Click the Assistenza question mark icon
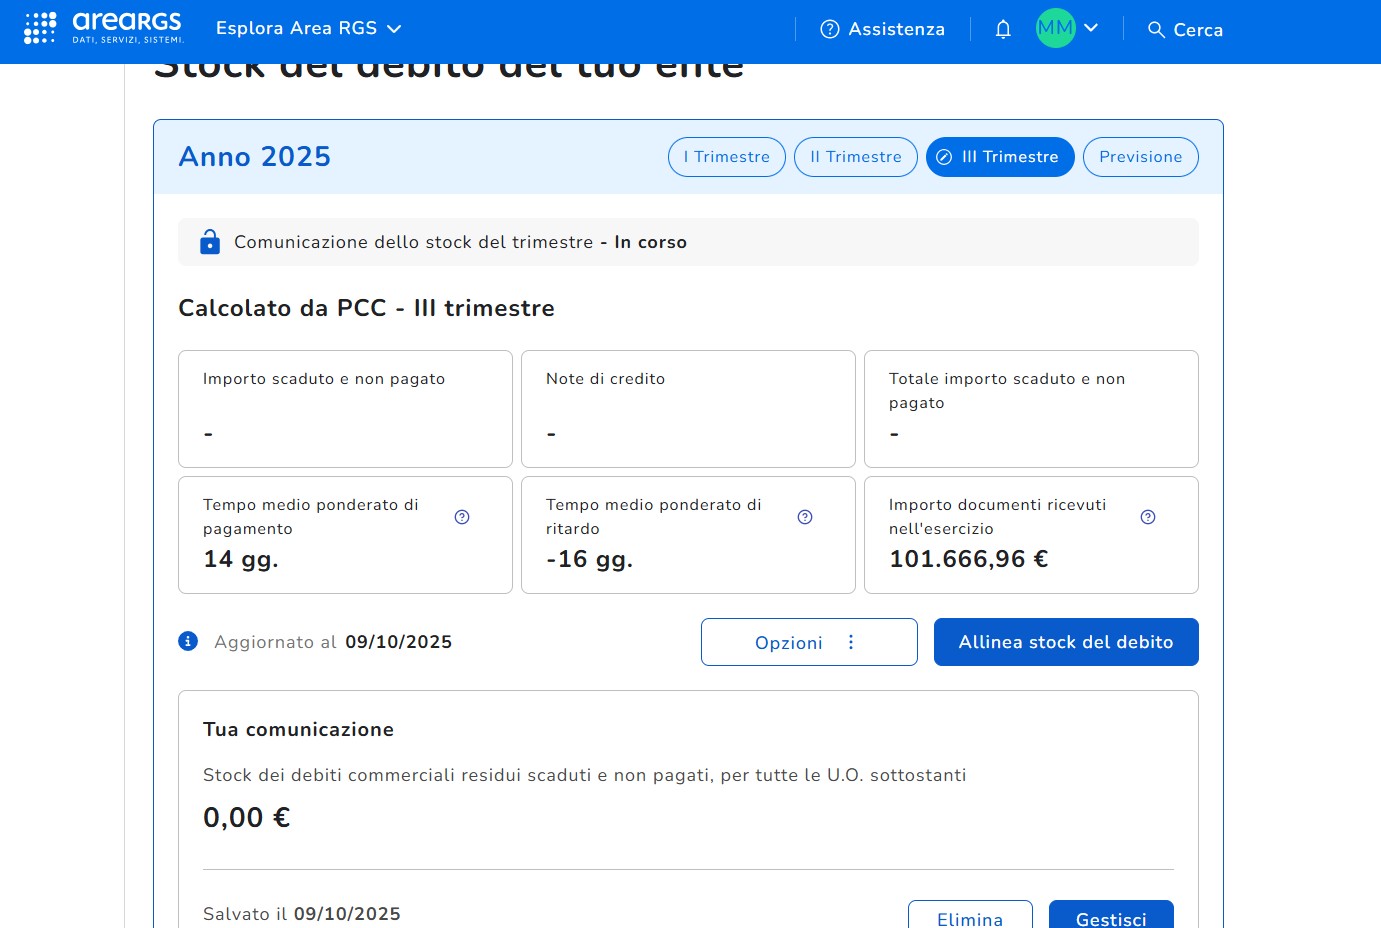This screenshot has height=928, width=1381. [x=829, y=29]
